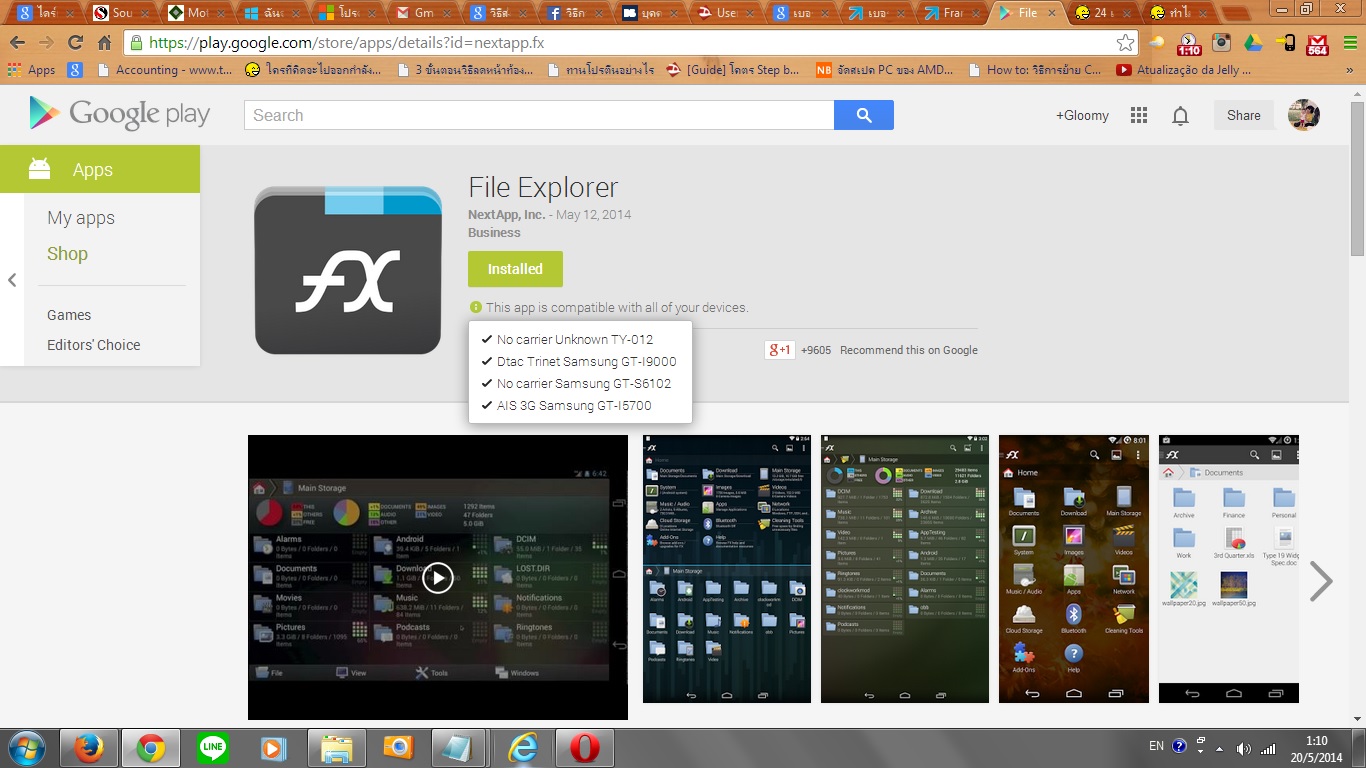Go back to the previous page
This screenshot has height=768, width=1366.
(x=17, y=43)
